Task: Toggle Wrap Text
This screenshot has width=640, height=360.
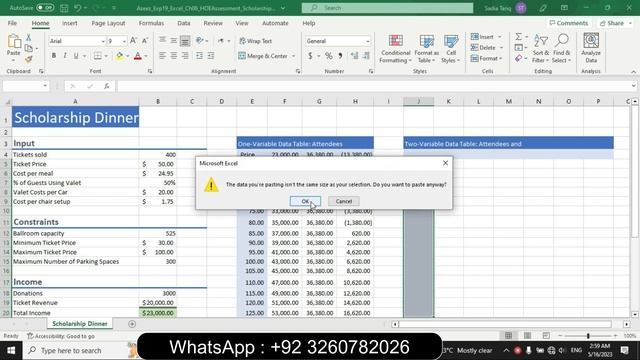Action: pyautogui.click(x=256, y=41)
